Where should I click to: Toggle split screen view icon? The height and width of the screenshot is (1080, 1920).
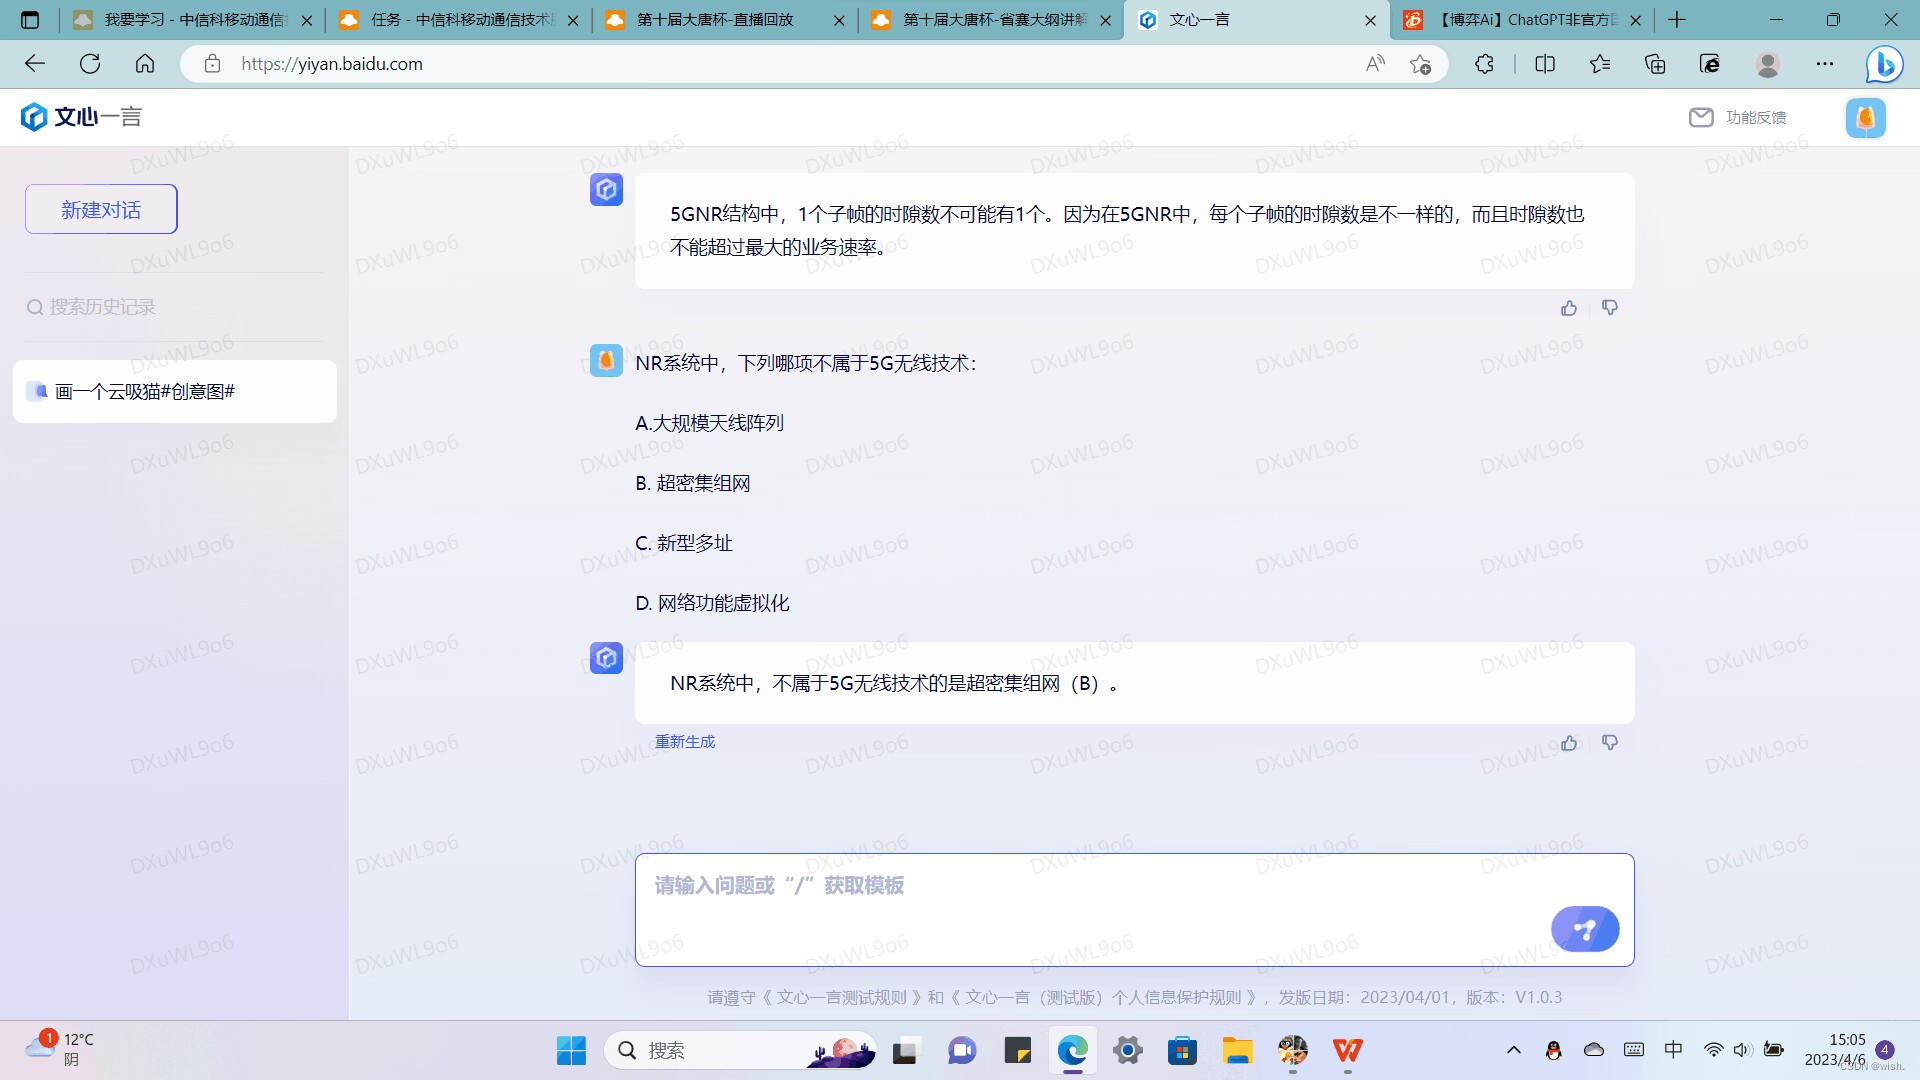[1545, 64]
